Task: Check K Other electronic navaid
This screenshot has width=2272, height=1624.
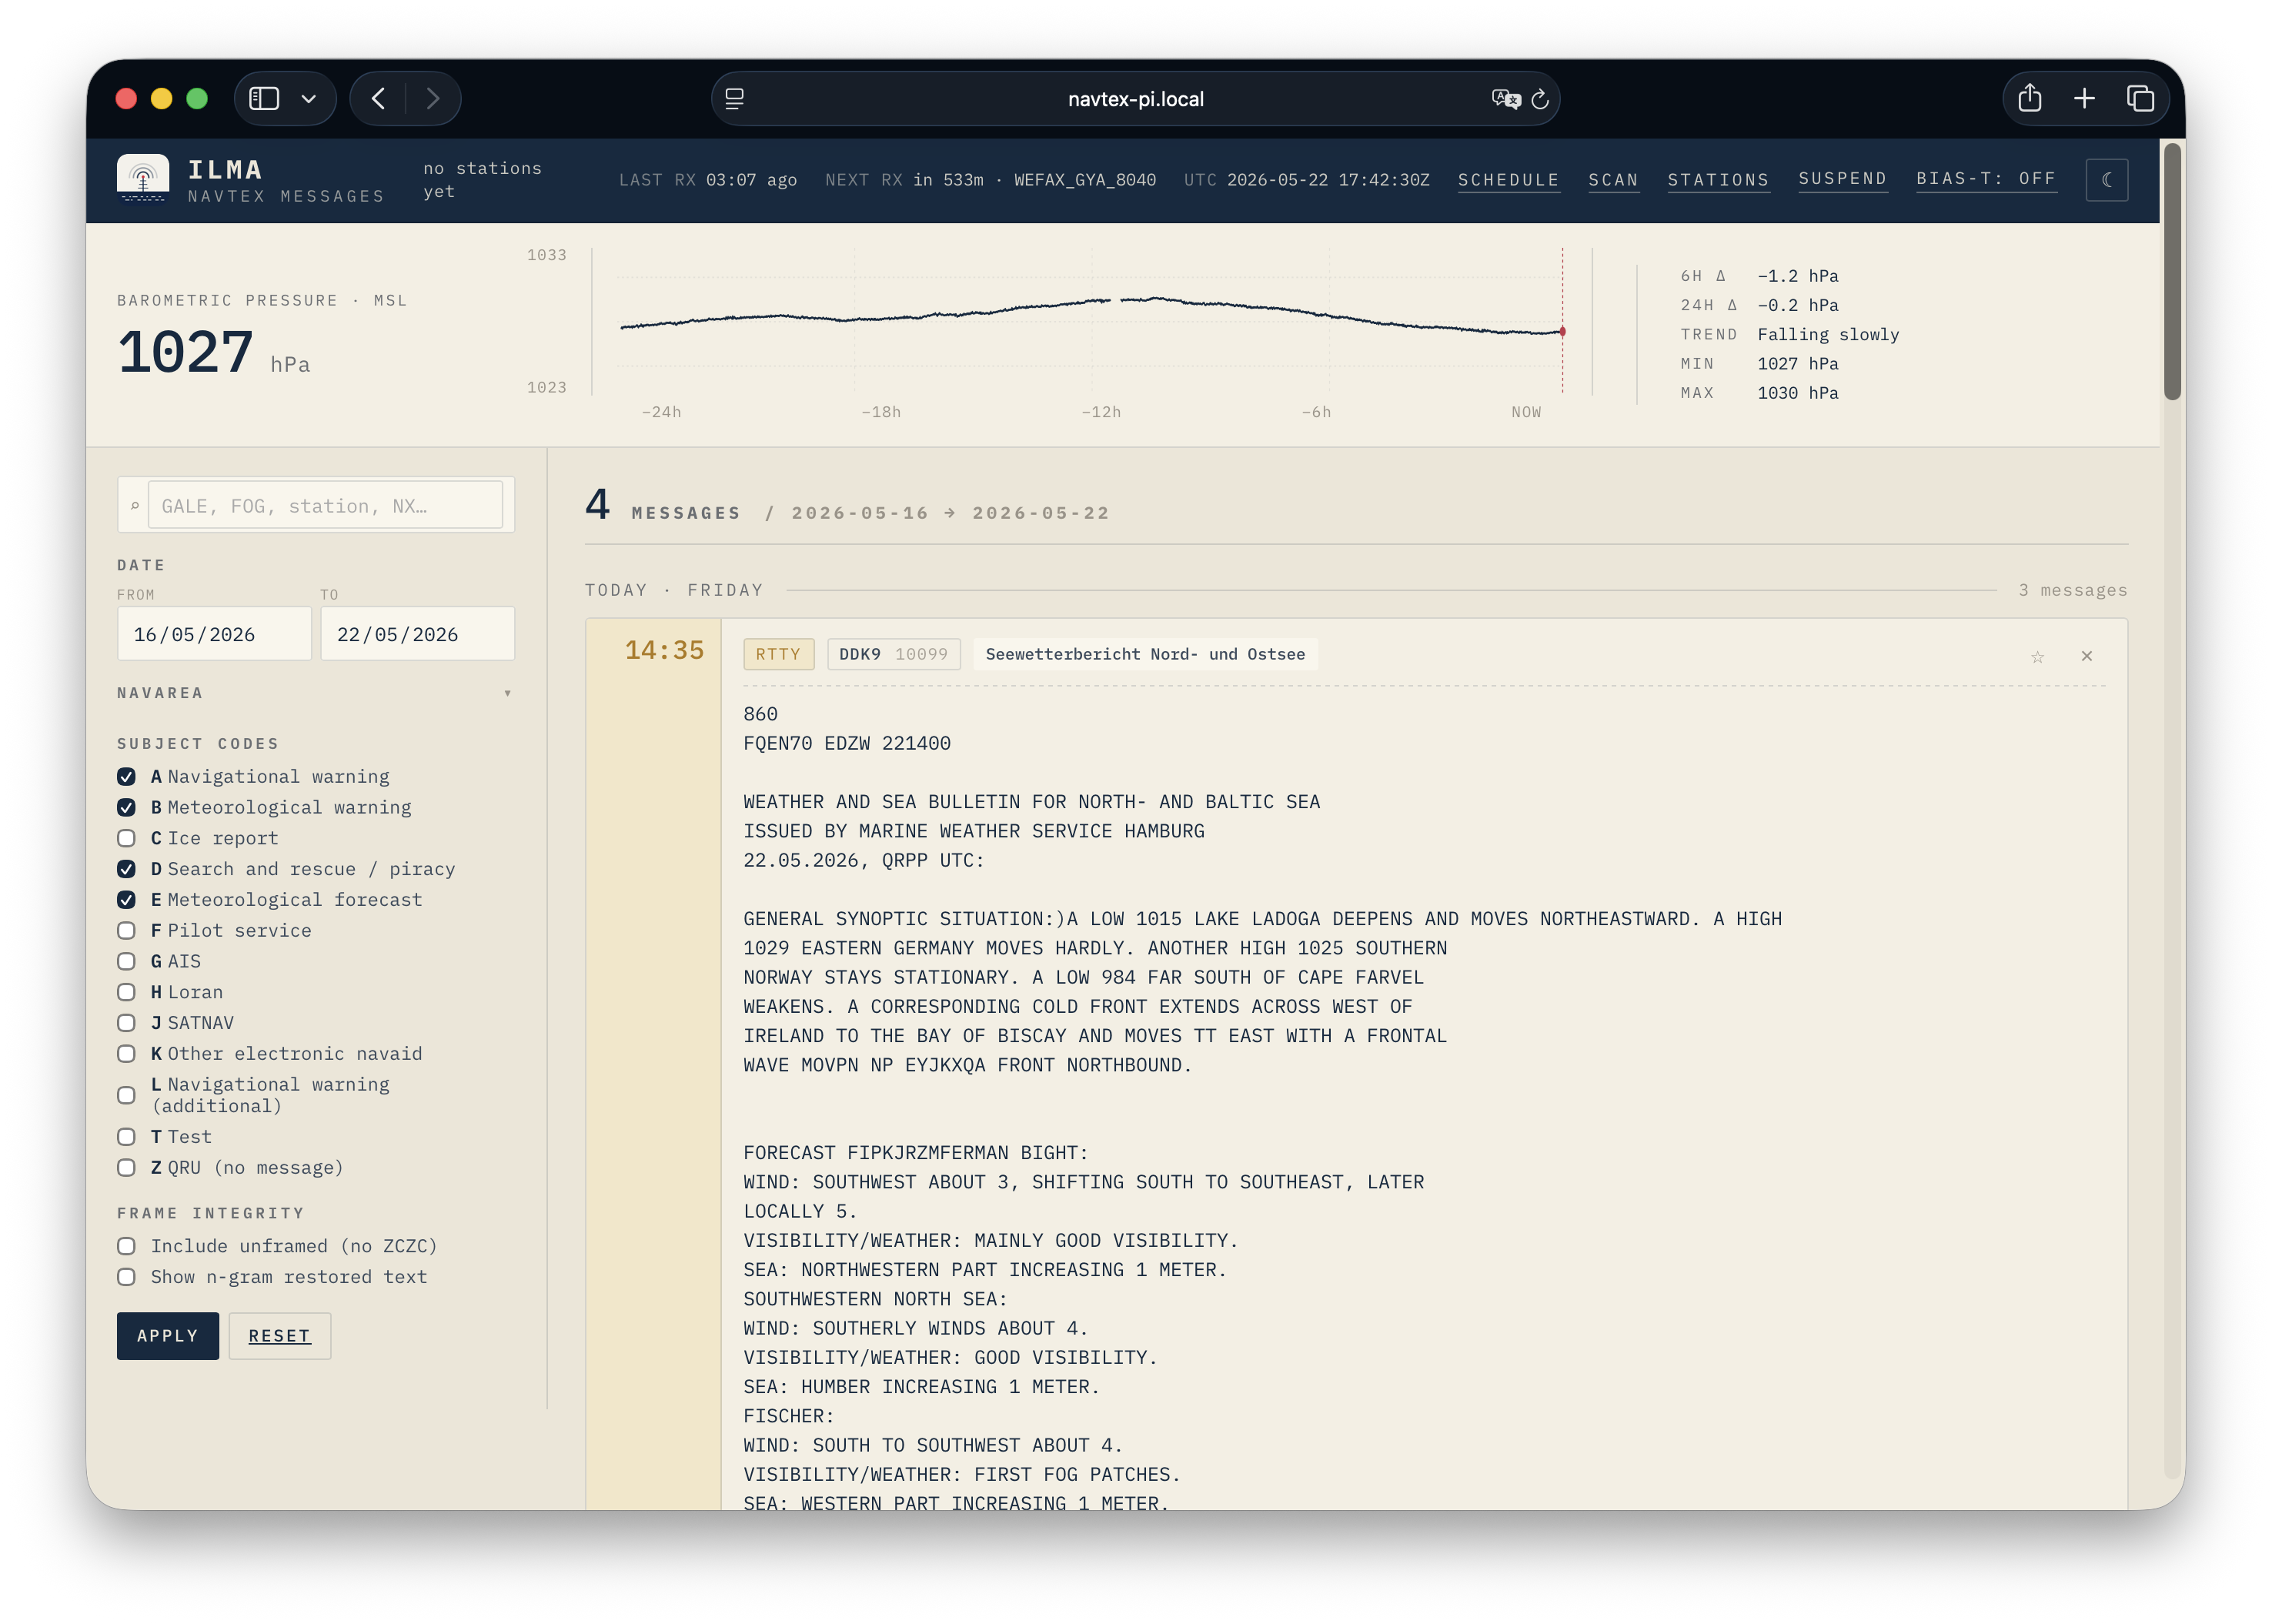Action: point(126,1054)
